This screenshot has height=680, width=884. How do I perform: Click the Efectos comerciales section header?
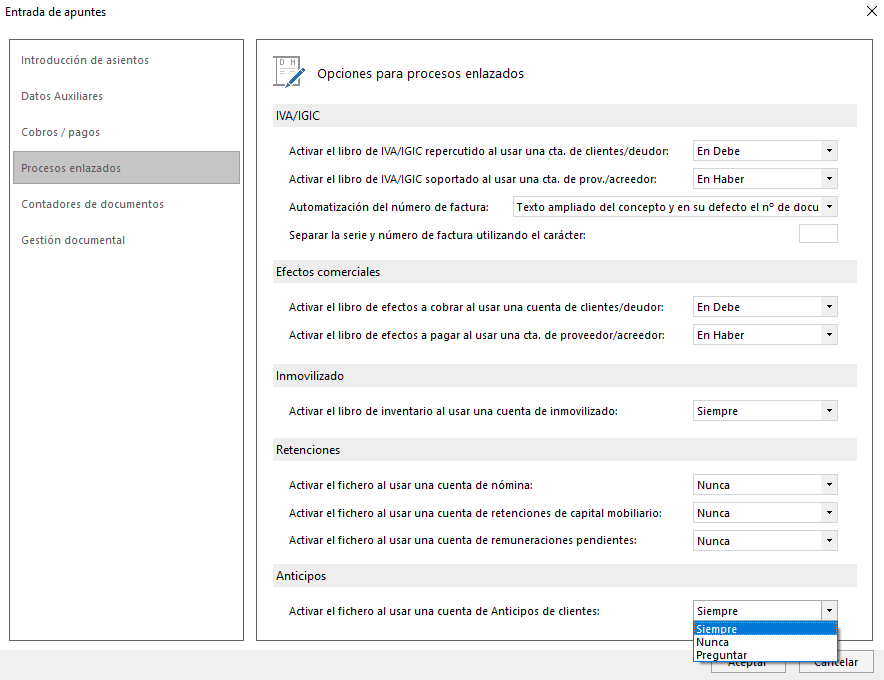coord(564,272)
